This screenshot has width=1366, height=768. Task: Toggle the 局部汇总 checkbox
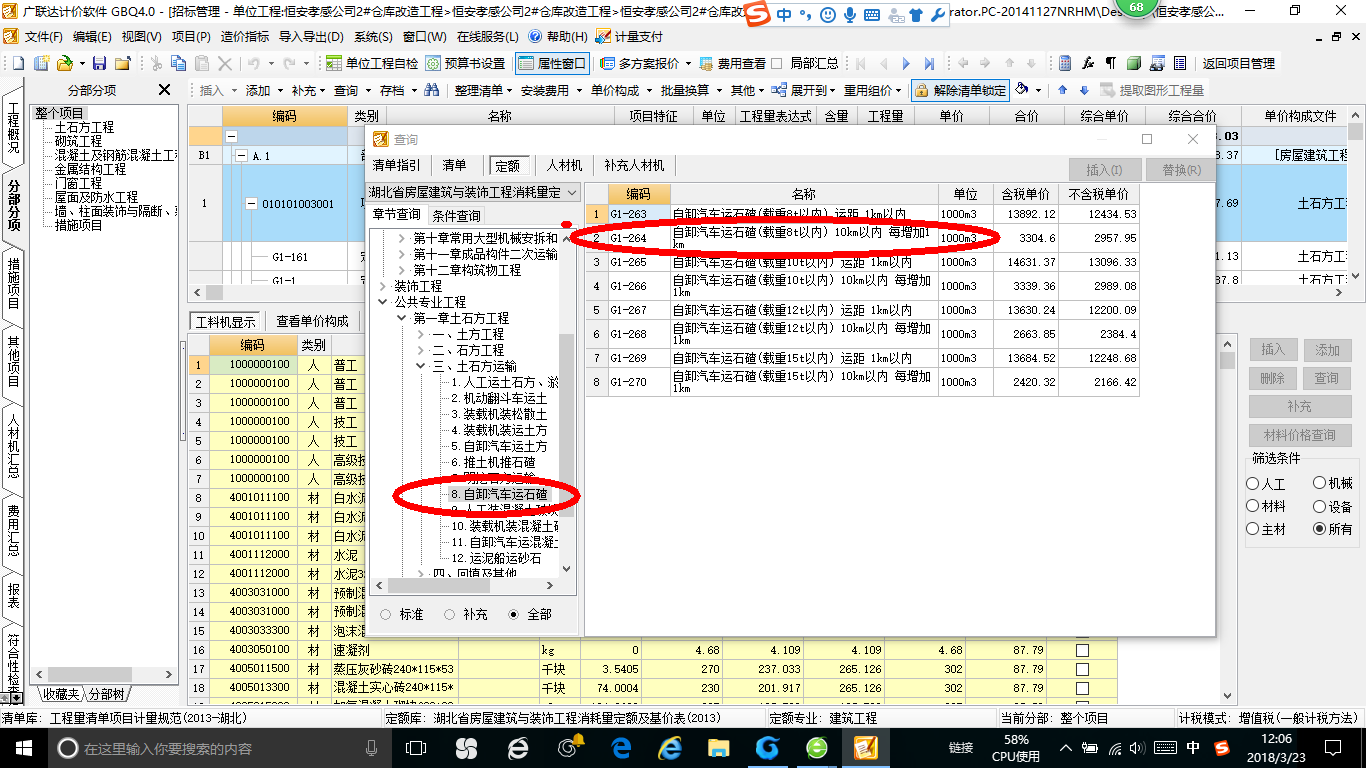776,63
